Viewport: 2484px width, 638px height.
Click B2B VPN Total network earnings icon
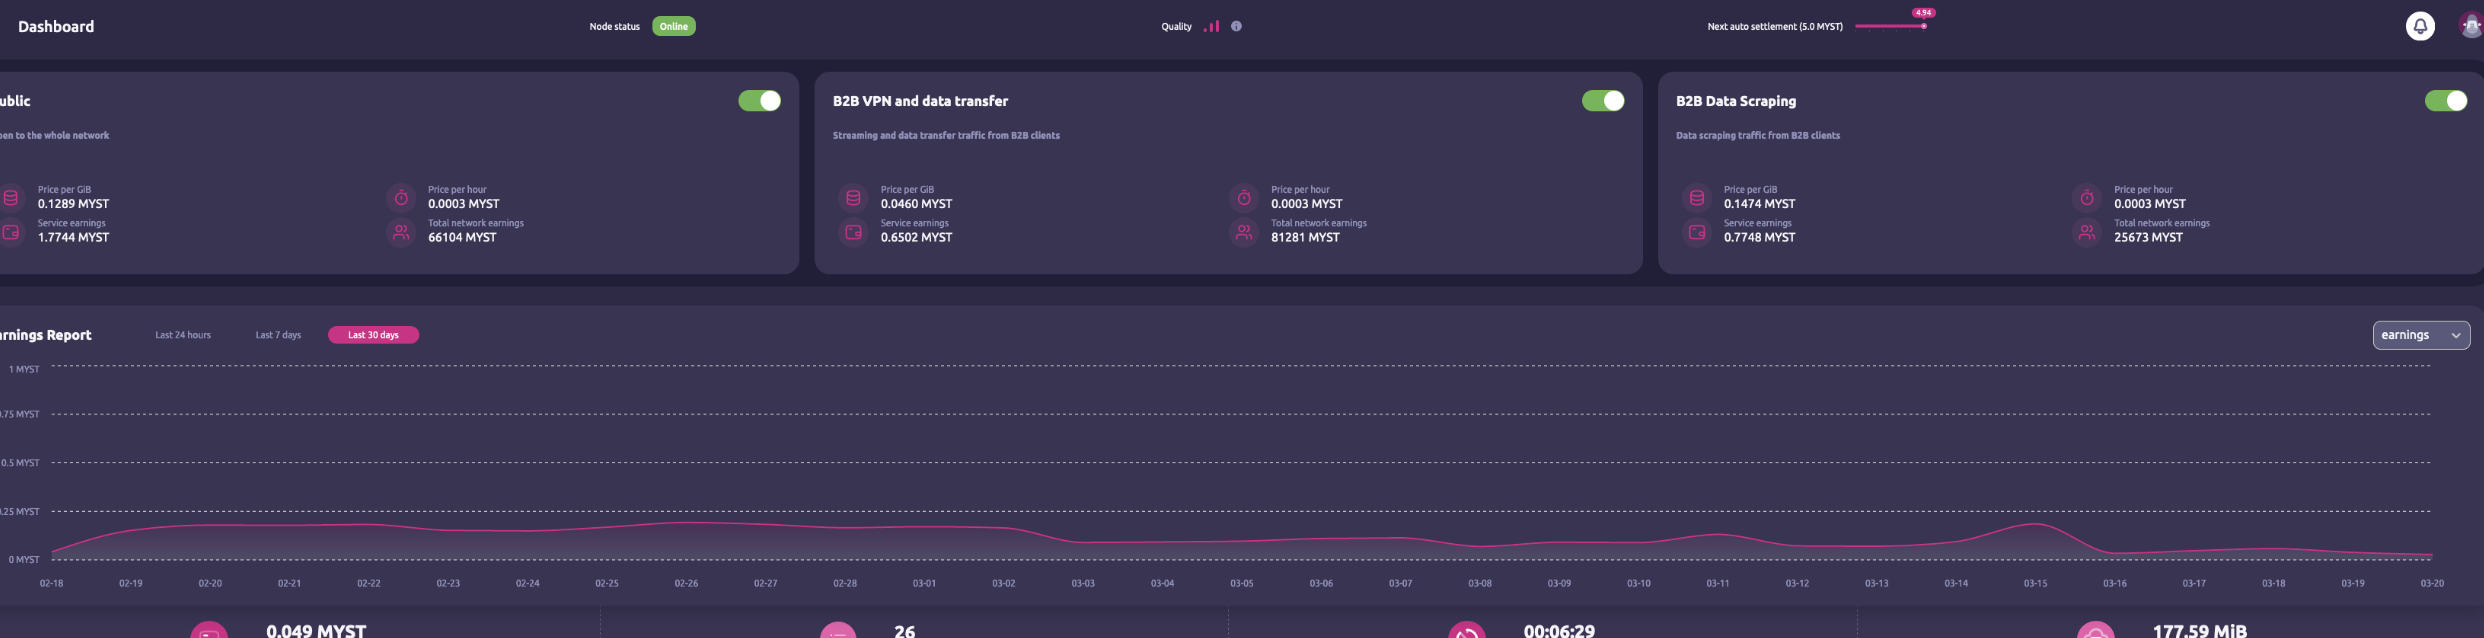click(x=1244, y=232)
